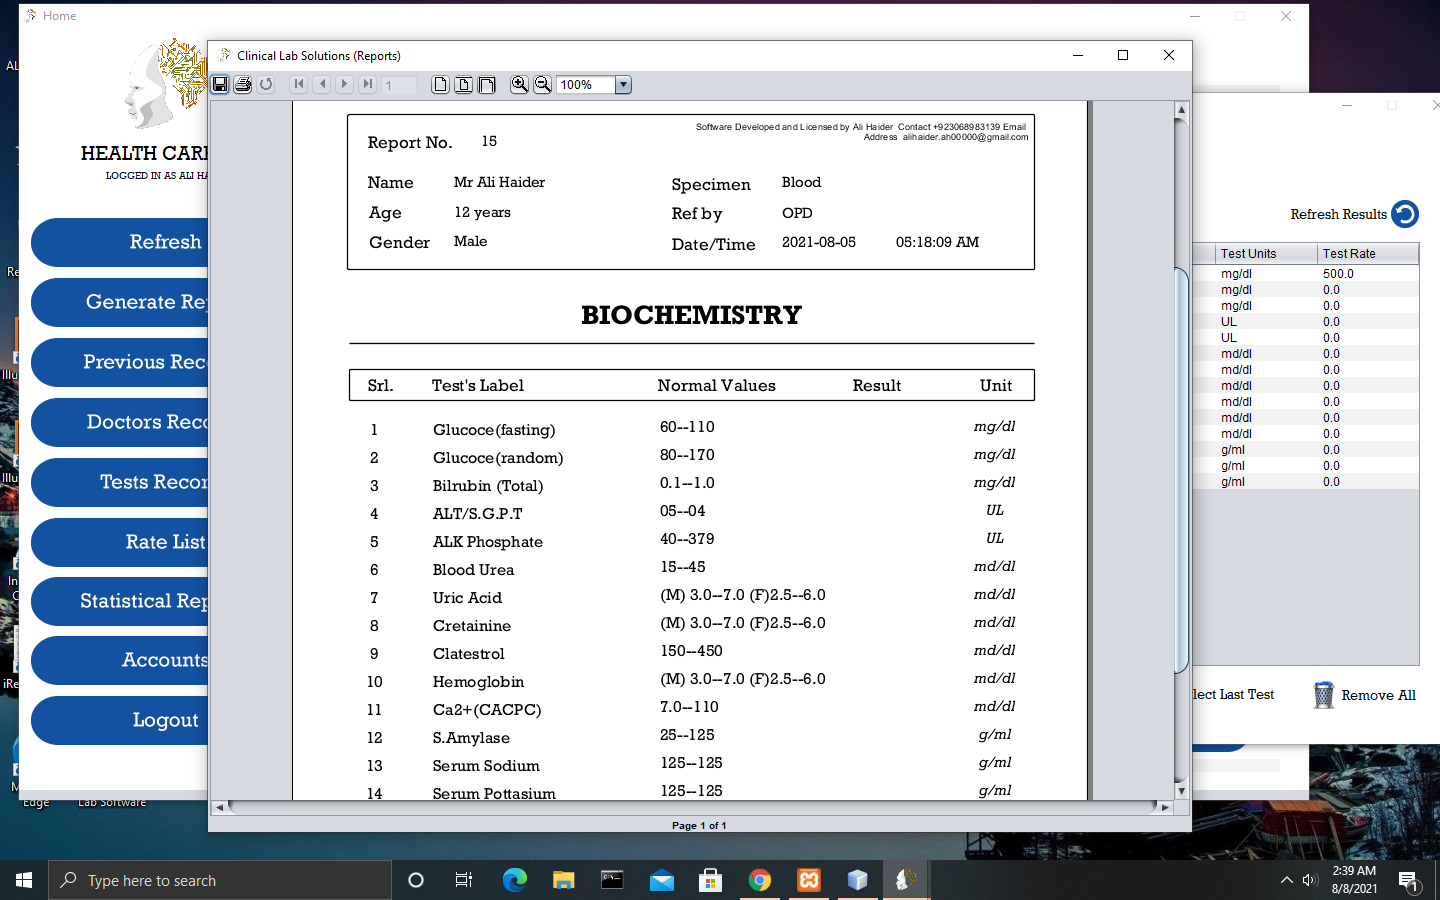The image size is (1440, 900).
Task: Zoom out of the report
Action: (543, 84)
